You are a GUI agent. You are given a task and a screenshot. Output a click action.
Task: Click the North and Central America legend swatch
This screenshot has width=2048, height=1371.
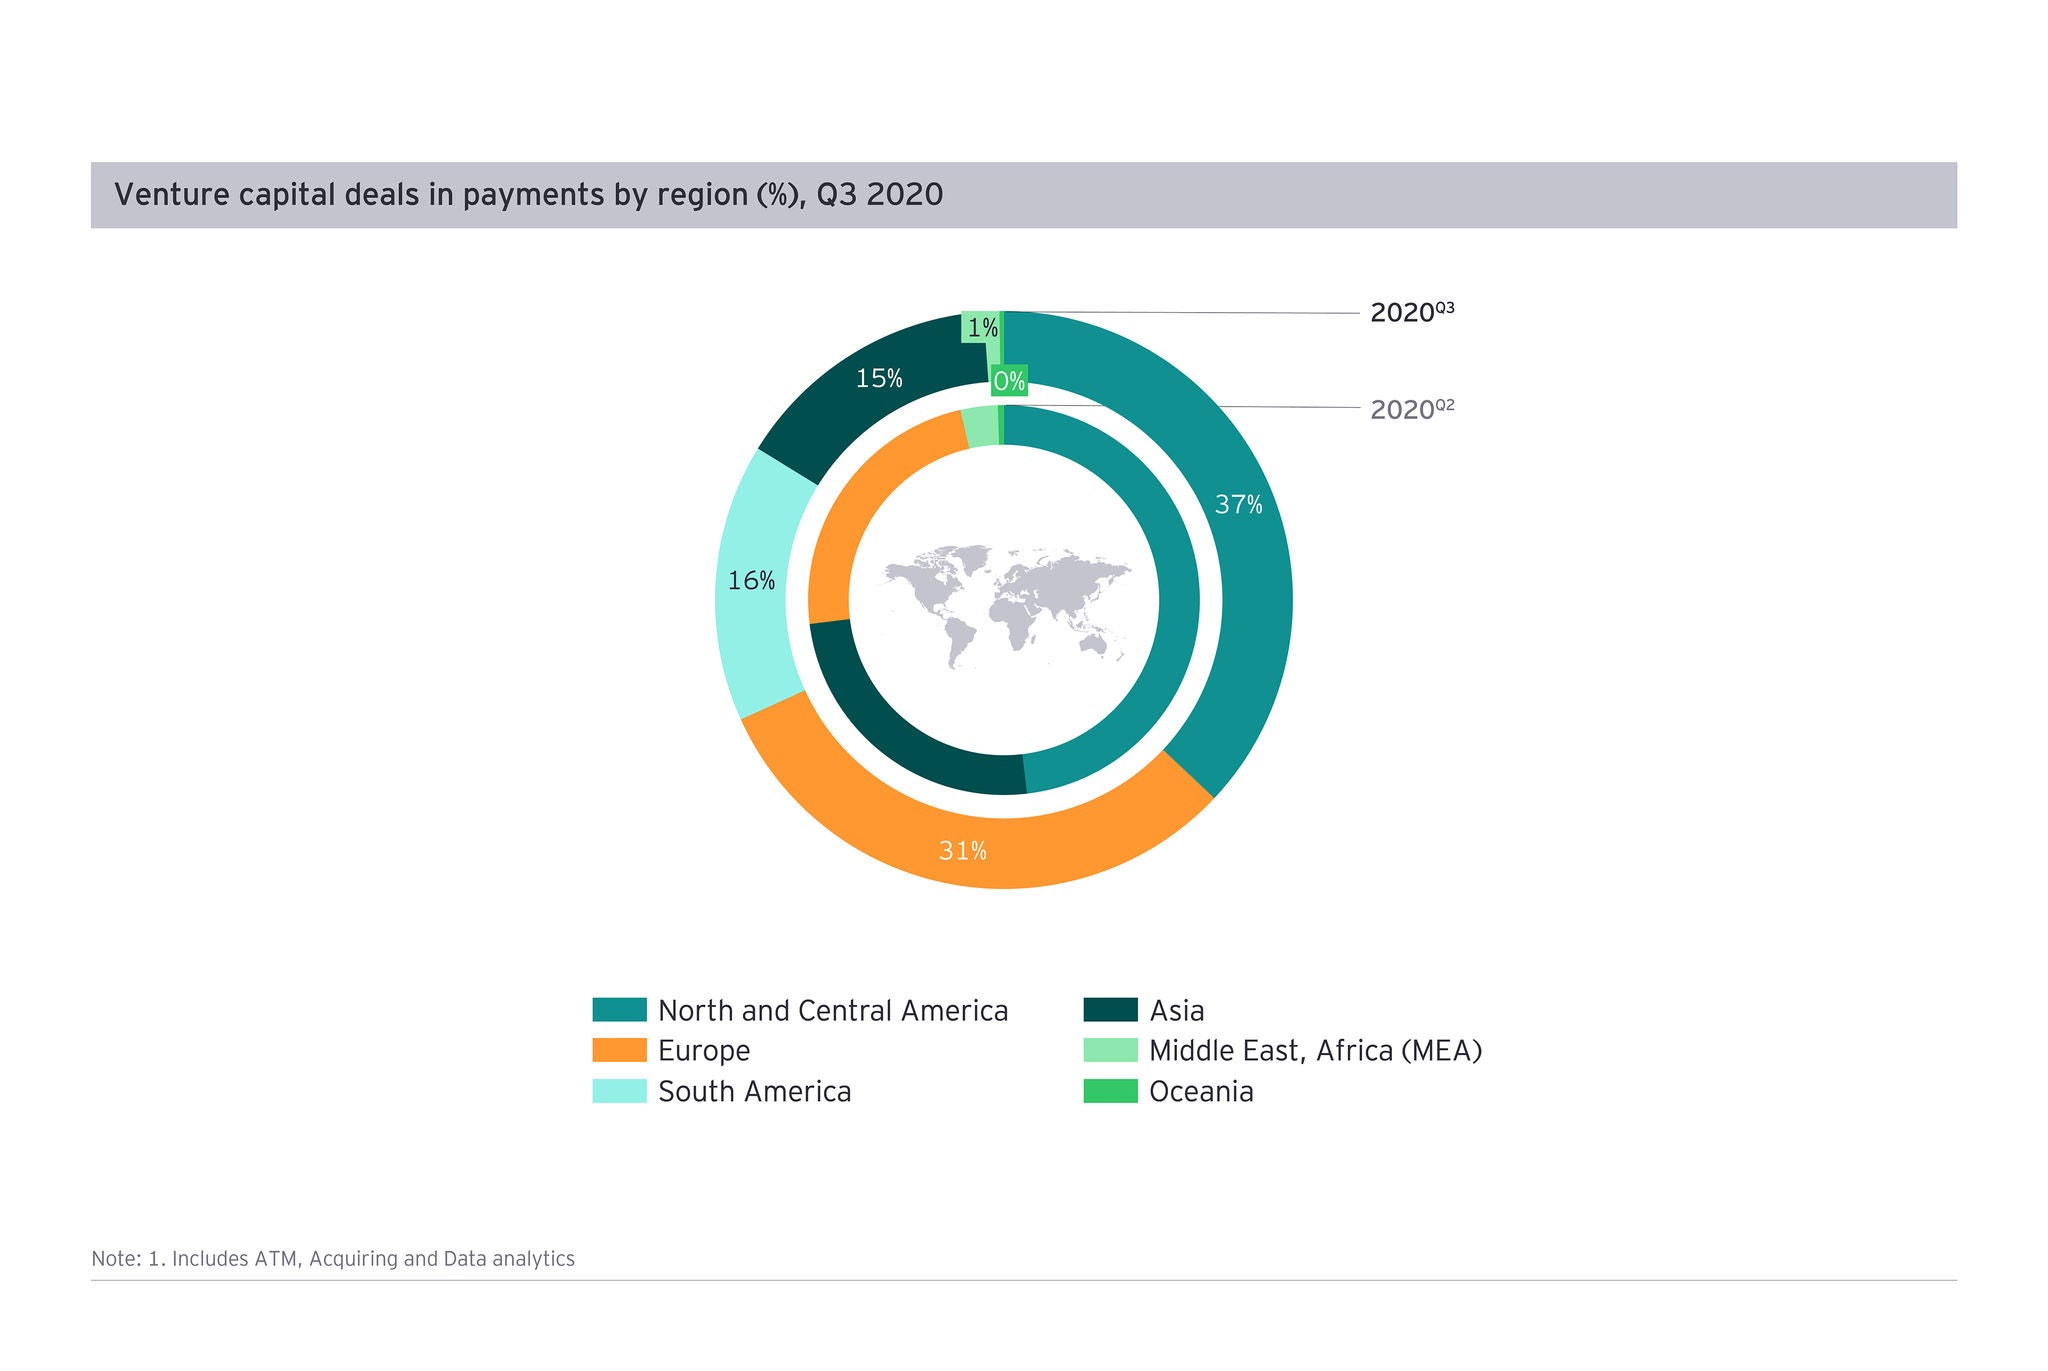[619, 1010]
